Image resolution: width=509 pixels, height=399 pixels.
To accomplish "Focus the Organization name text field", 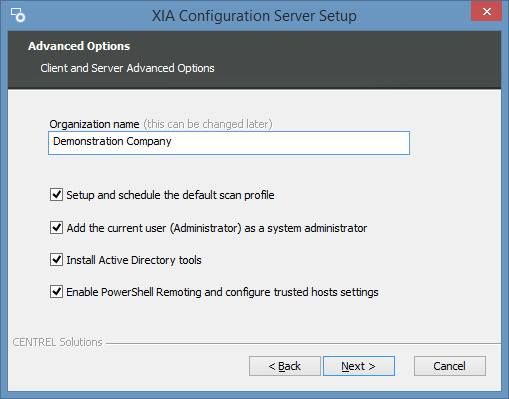I will 229,143.
